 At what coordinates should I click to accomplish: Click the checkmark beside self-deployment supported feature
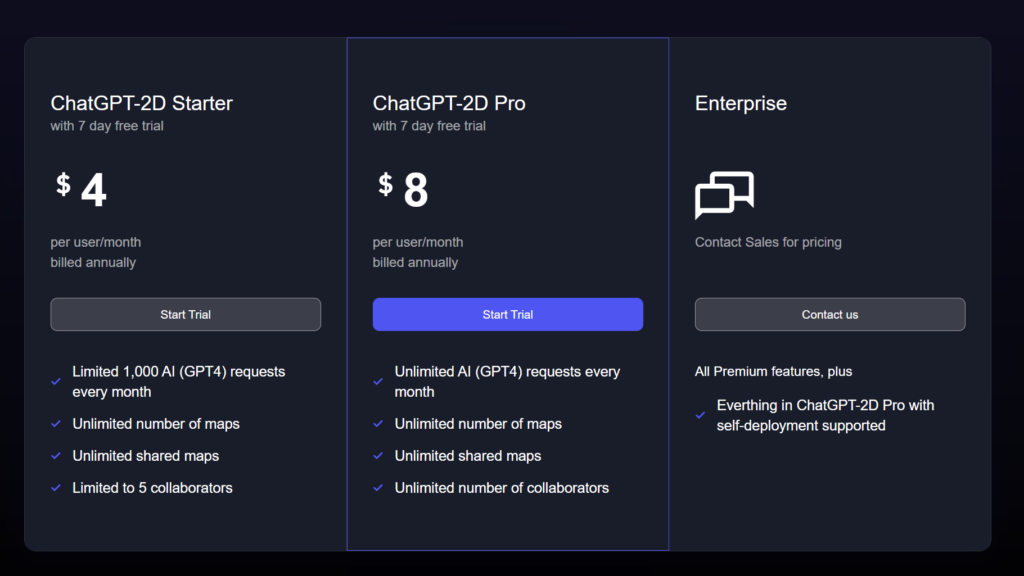(700, 415)
